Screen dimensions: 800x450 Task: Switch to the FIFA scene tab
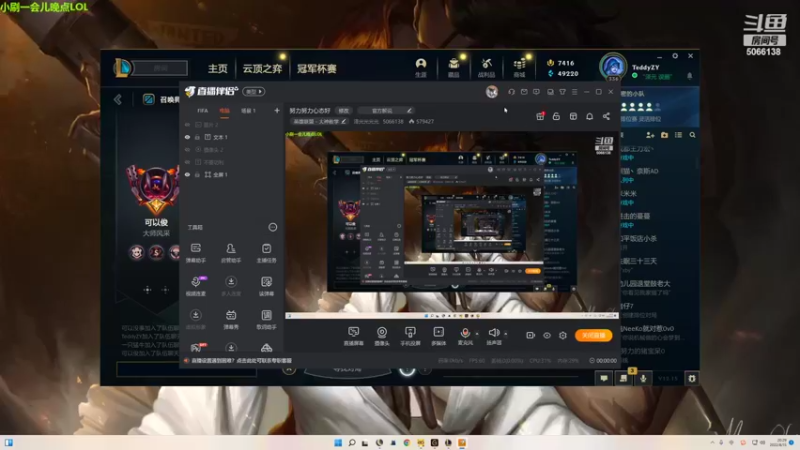[x=203, y=111]
